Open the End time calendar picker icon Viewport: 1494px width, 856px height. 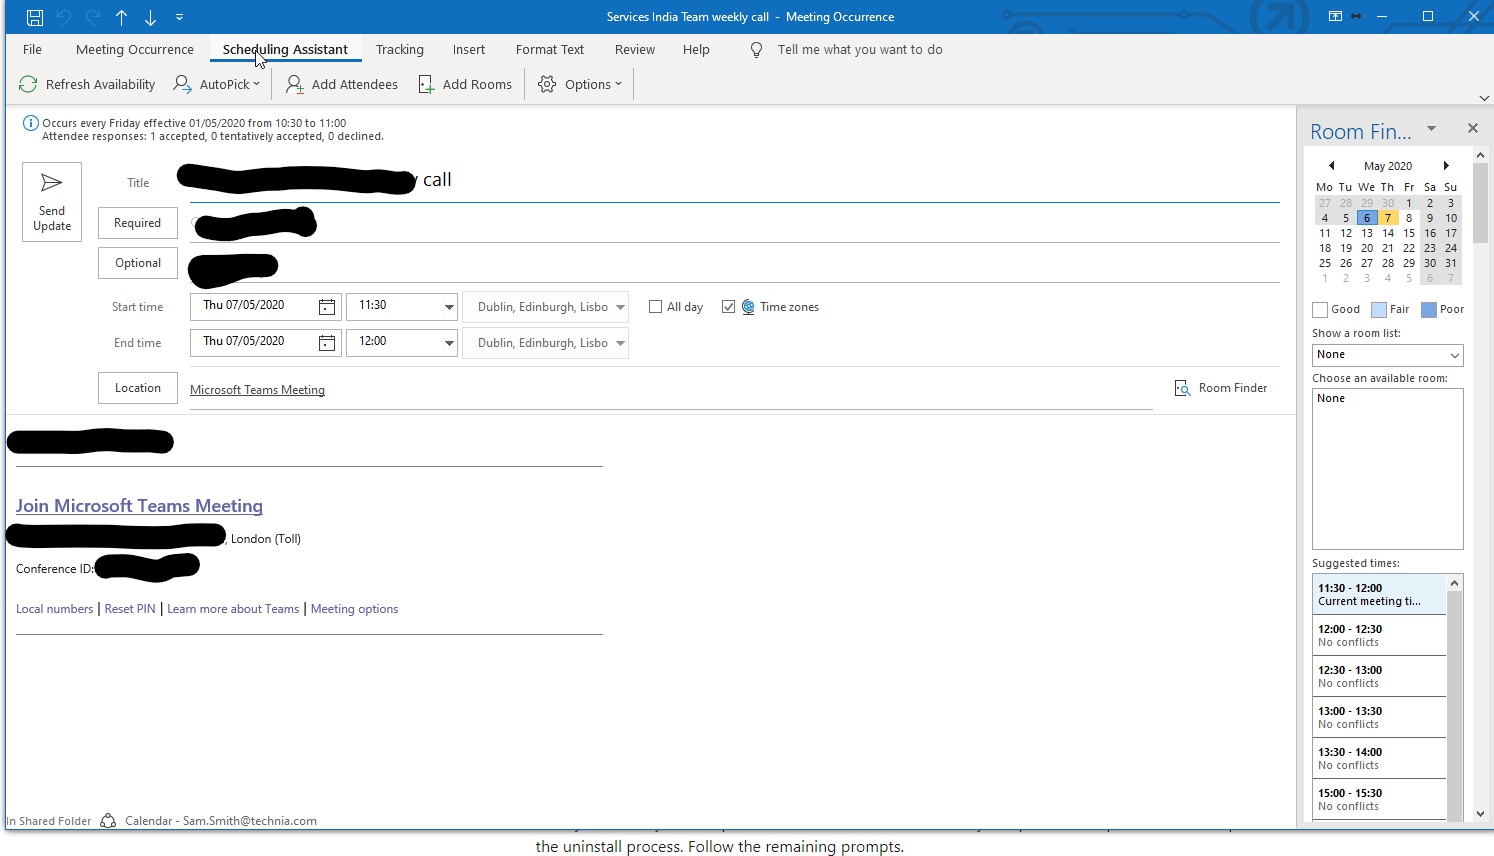(327, 343)
